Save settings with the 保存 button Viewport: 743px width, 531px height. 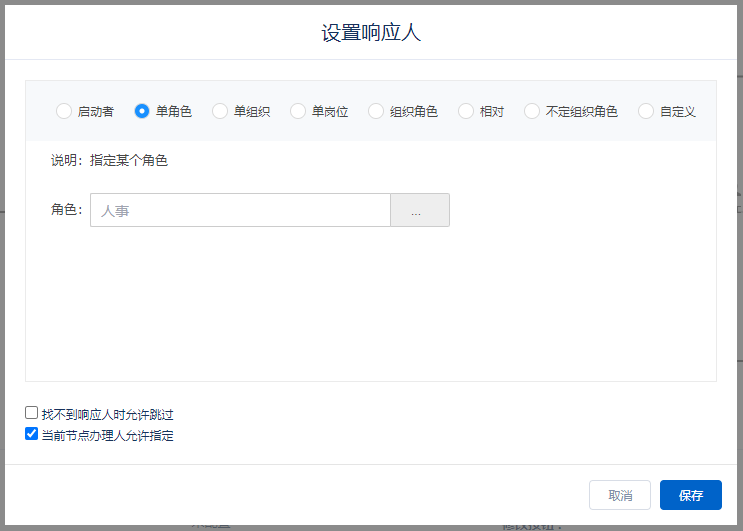(x=690, y=495)
